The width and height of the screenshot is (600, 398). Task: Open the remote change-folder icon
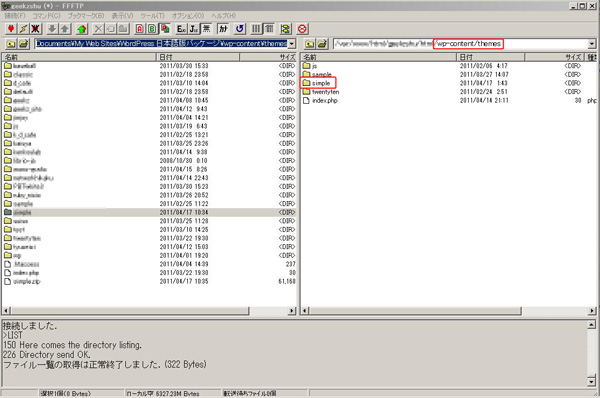(x=322, y=44)
